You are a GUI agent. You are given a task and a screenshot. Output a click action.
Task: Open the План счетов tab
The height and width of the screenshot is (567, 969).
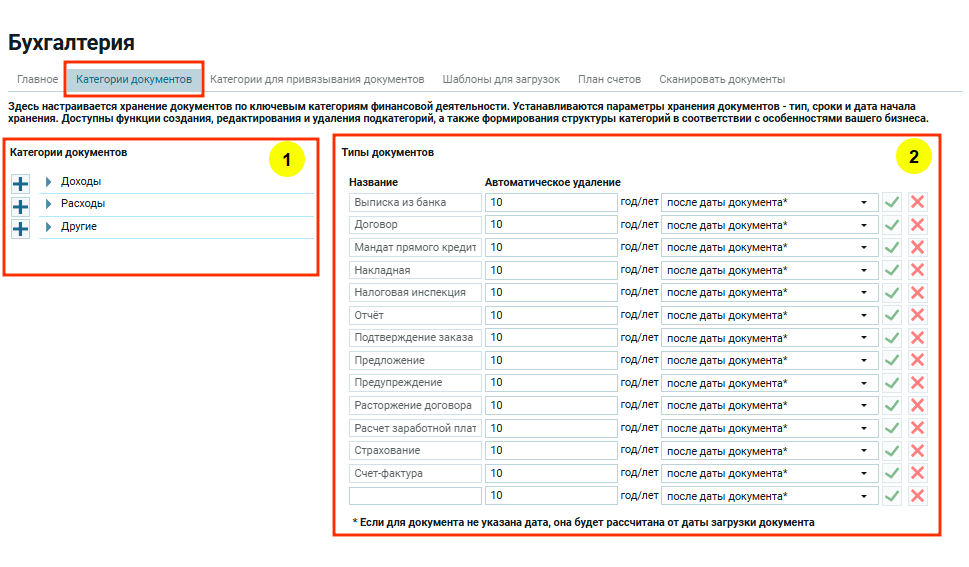(609, 79)
